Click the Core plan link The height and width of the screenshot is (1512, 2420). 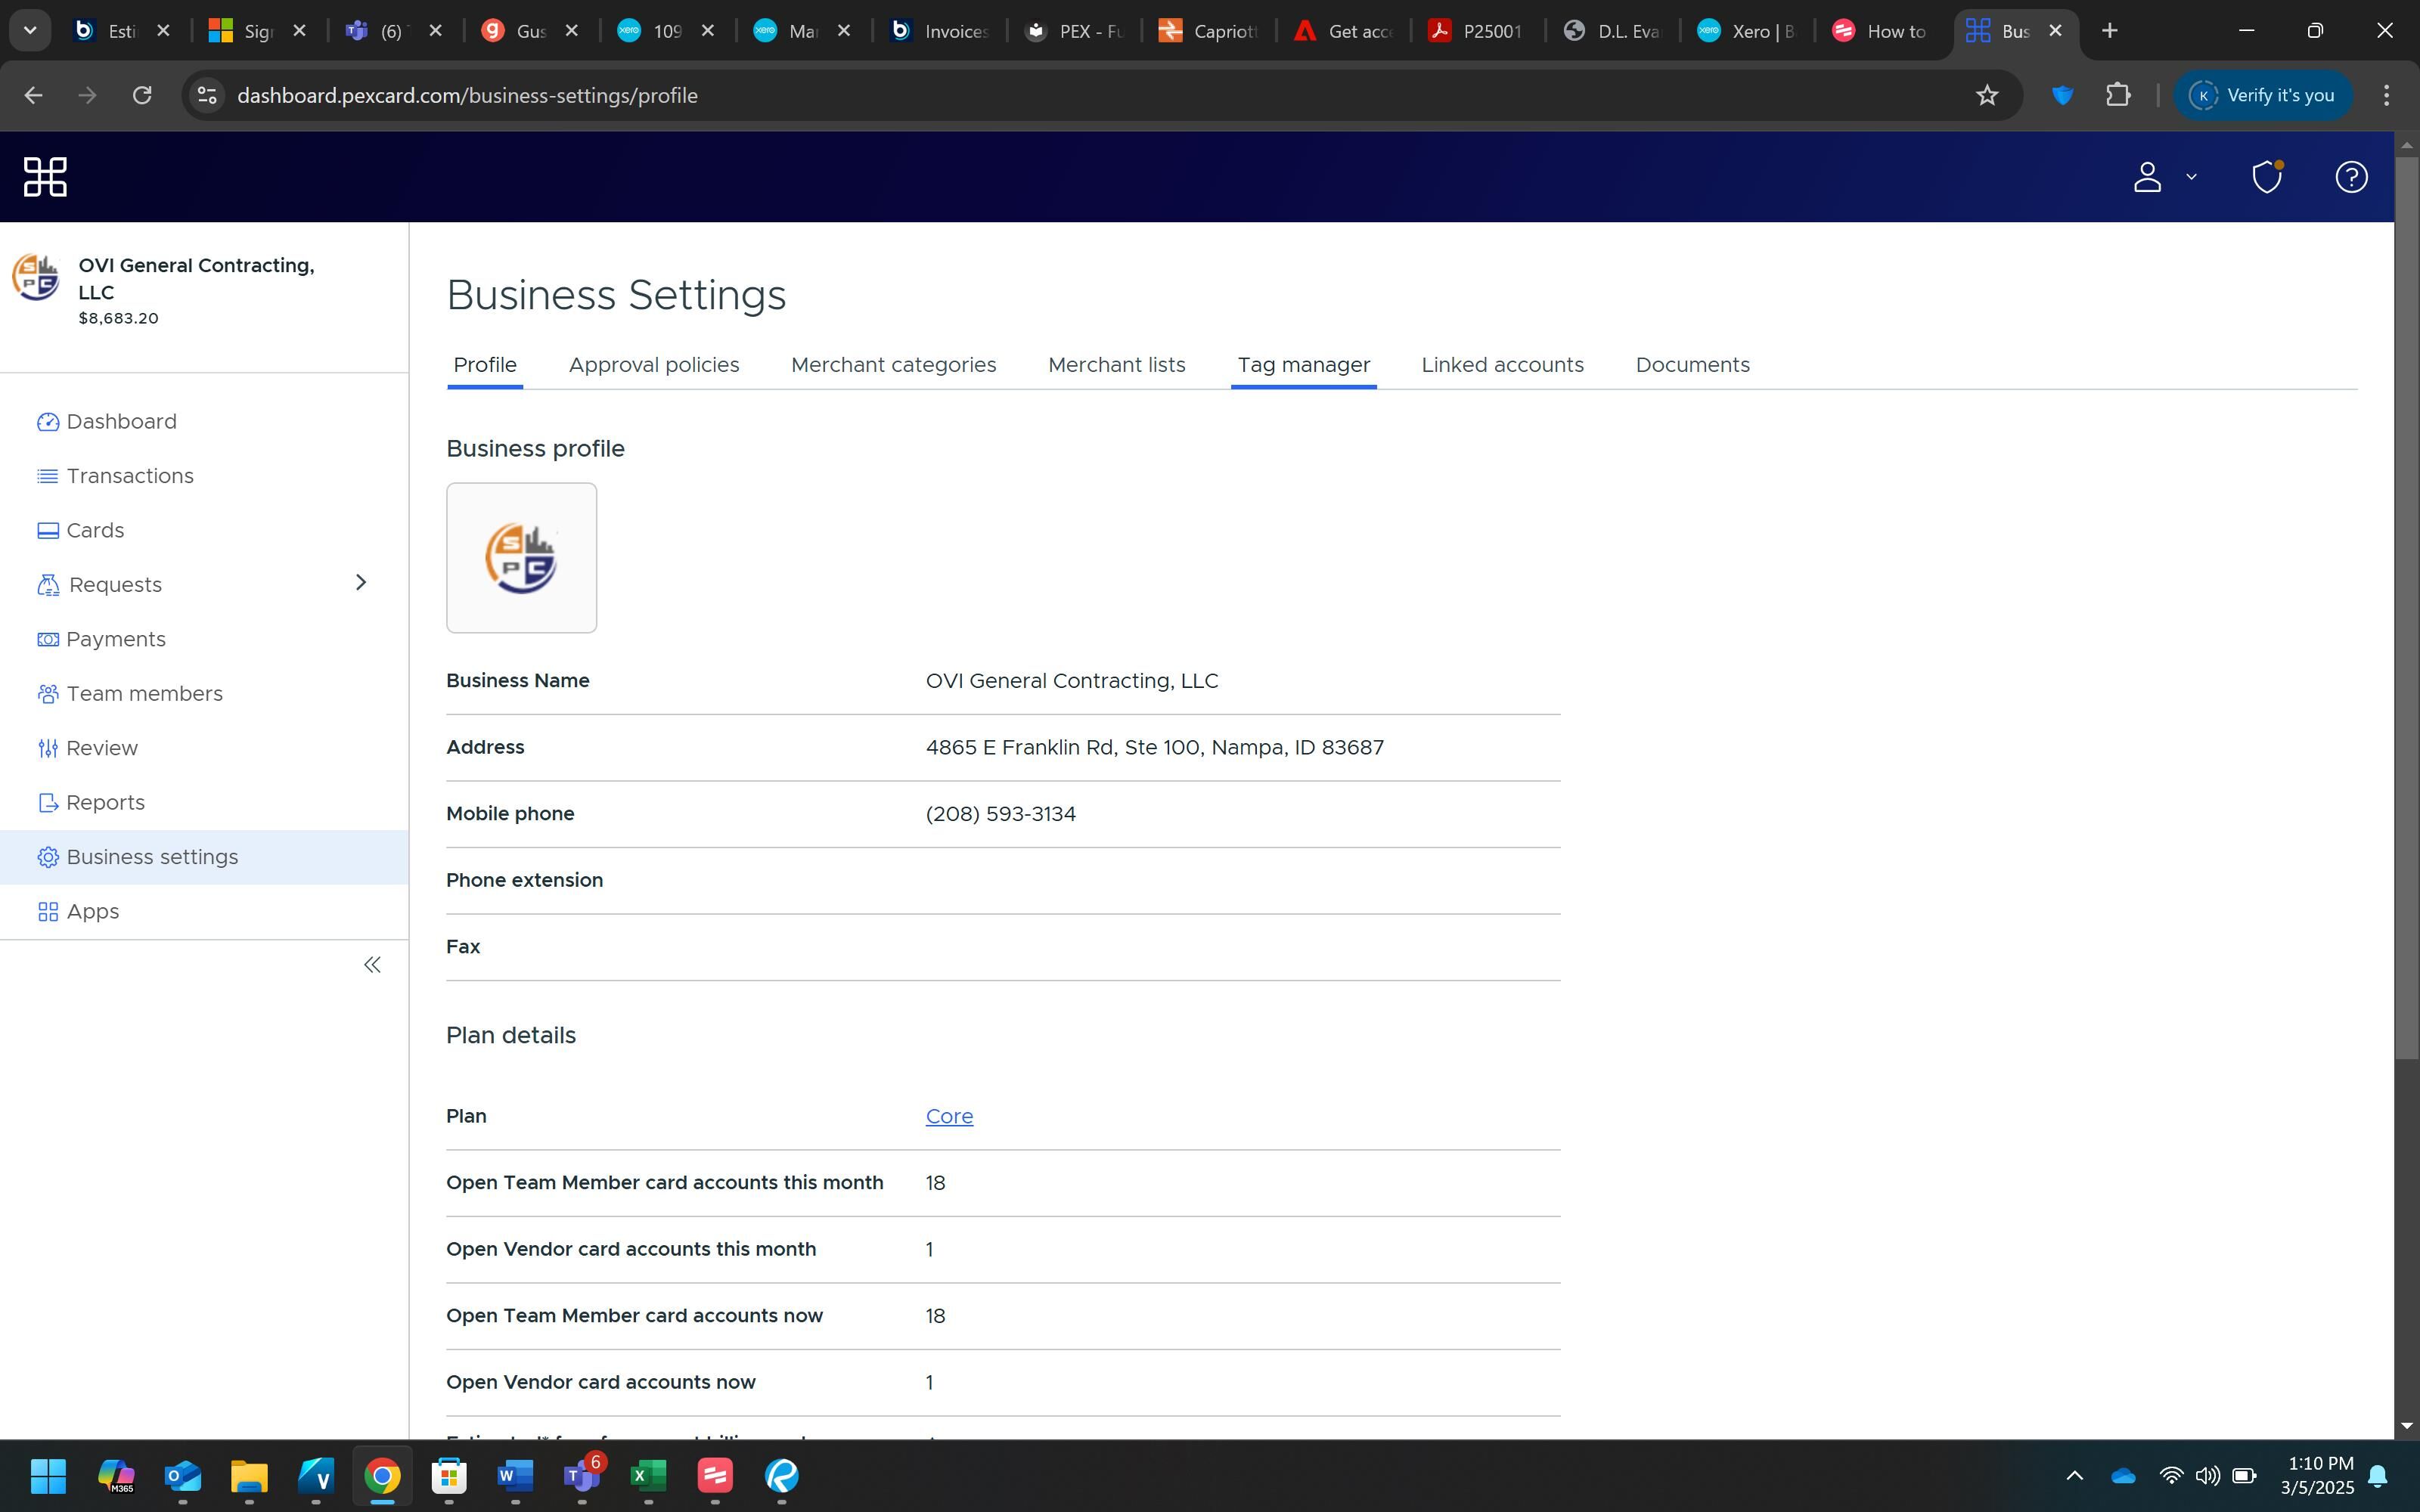click(948, 1116)
